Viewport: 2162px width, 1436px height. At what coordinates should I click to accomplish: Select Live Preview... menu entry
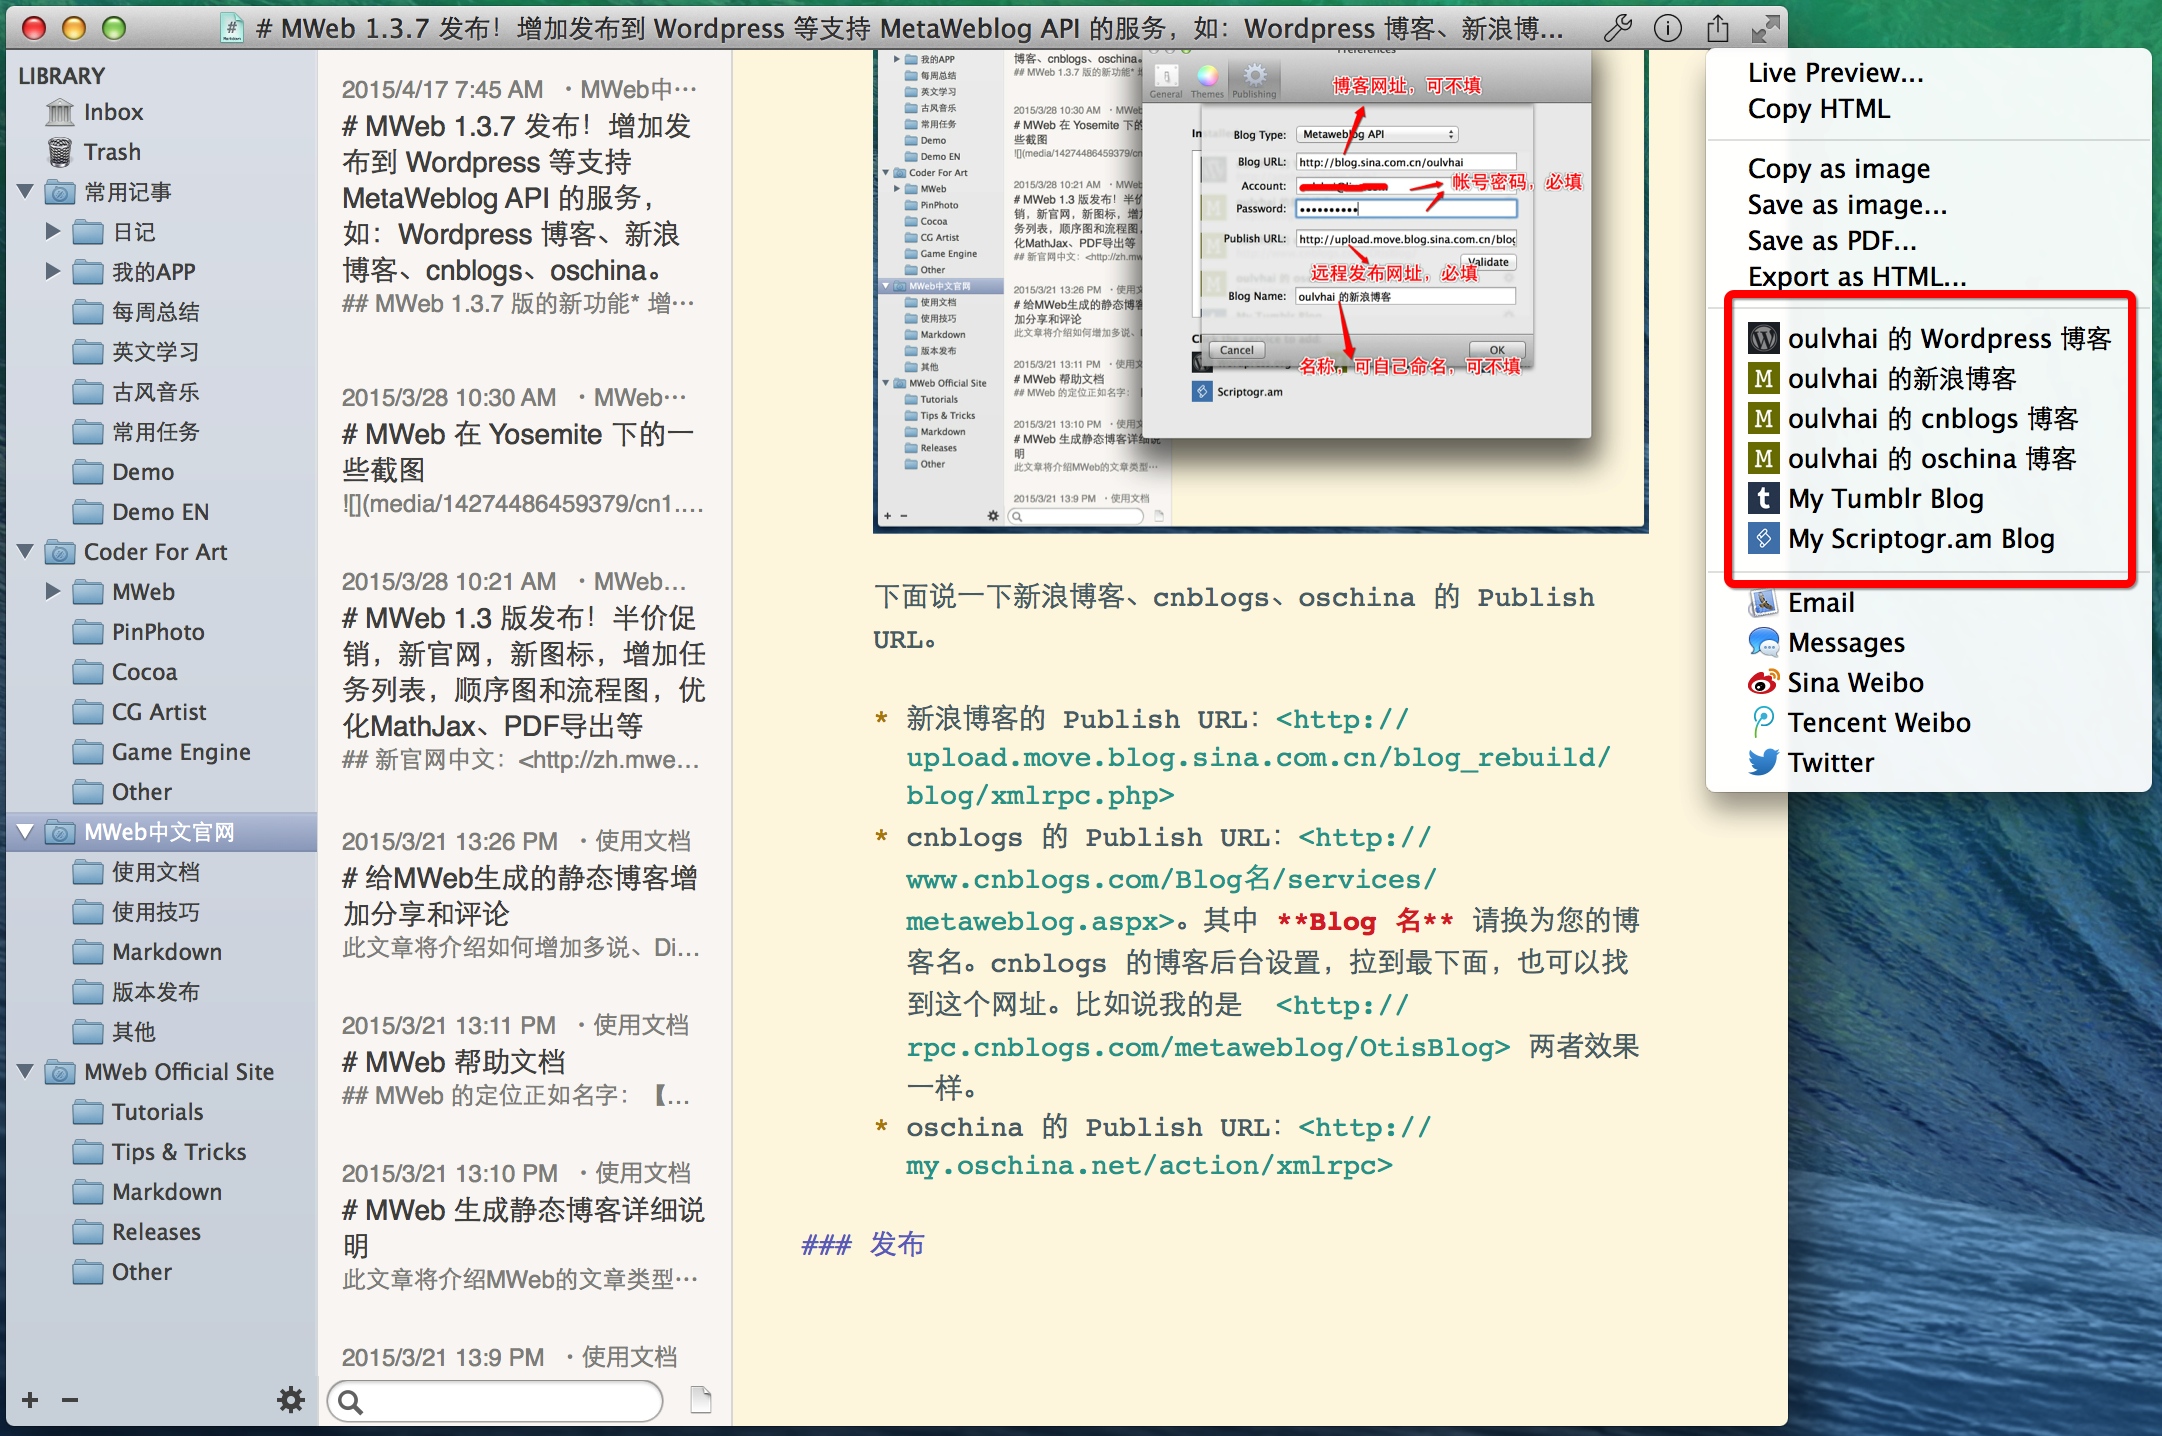pos(1835,73)
